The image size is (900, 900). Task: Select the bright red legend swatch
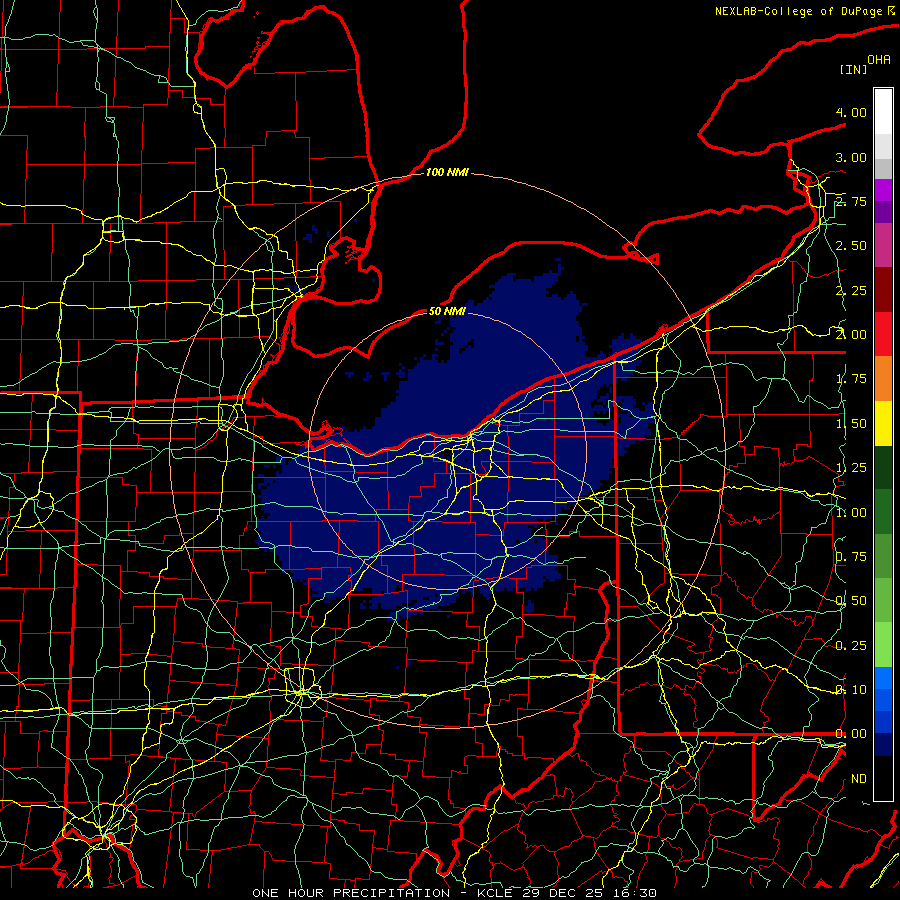[x=883, y=334]
